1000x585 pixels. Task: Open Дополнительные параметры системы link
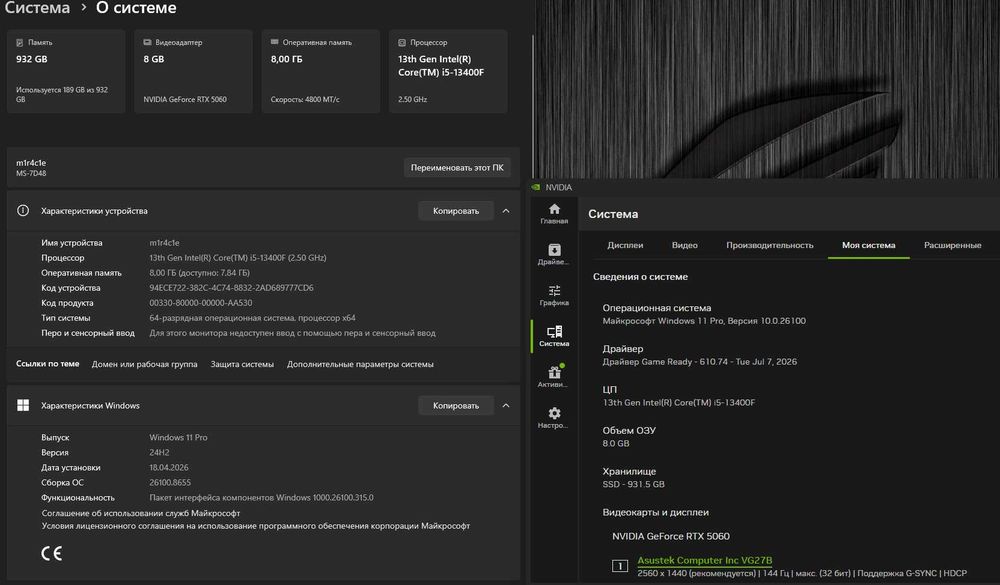coord(360,364)
